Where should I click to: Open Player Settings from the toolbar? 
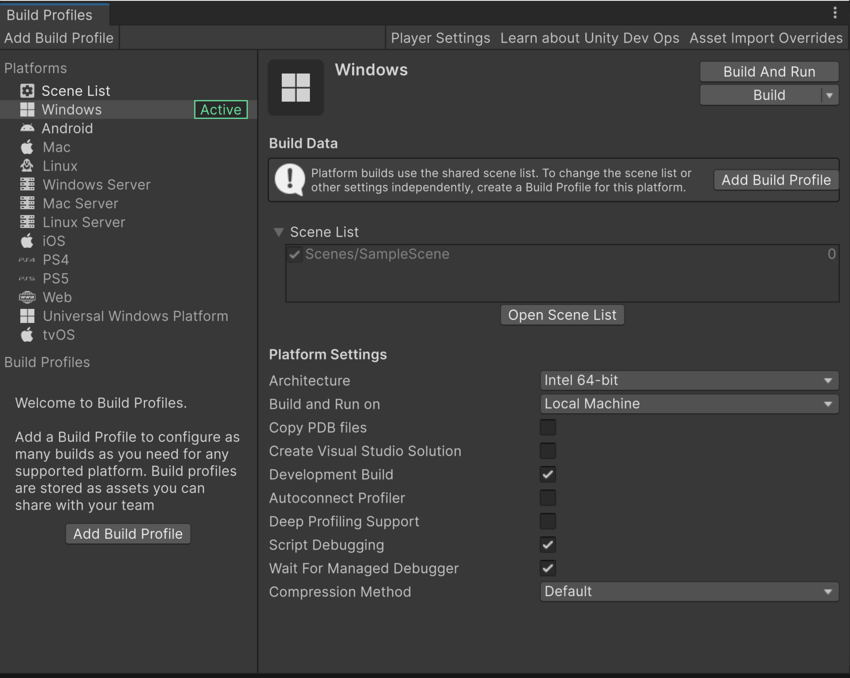[x=440, y=38]
